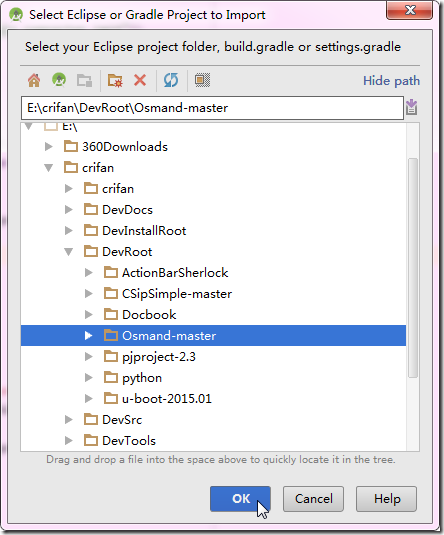Expand the DevTools folder

tap(69, 440)
